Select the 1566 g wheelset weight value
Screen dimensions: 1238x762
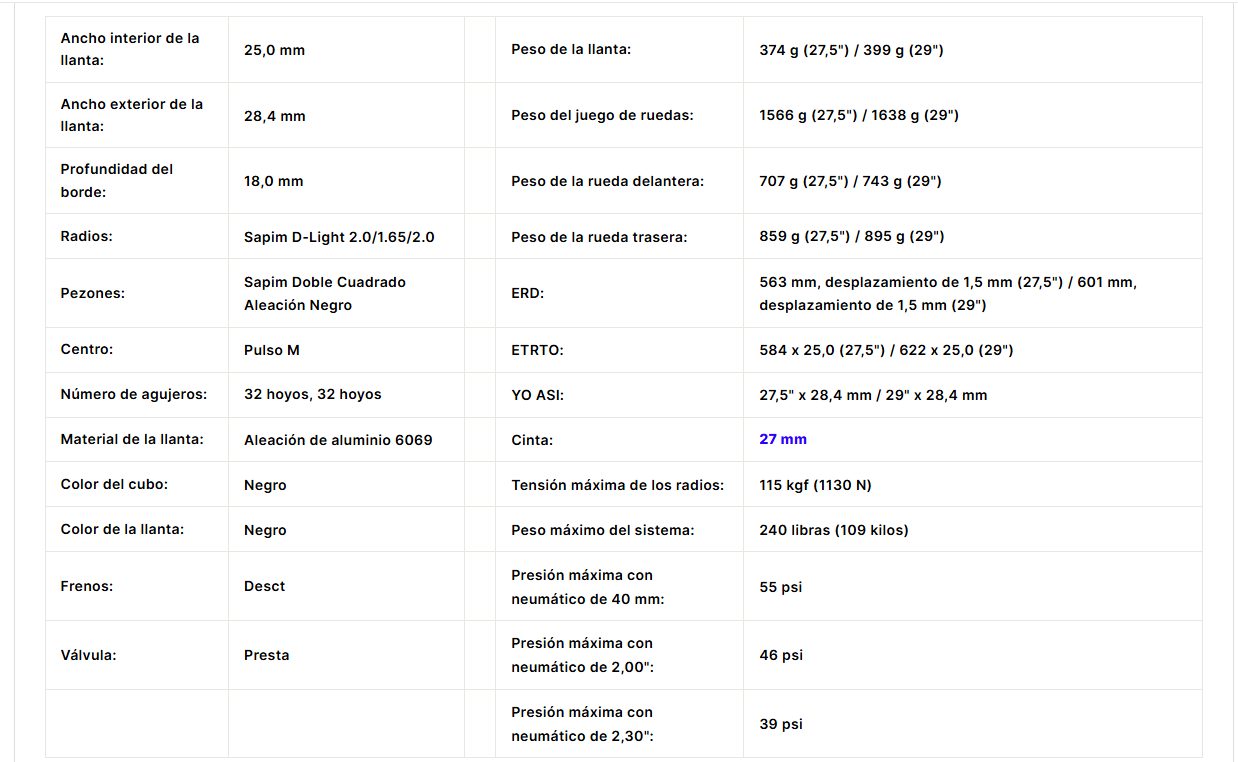pyautogui.click(x=859, y=115)
